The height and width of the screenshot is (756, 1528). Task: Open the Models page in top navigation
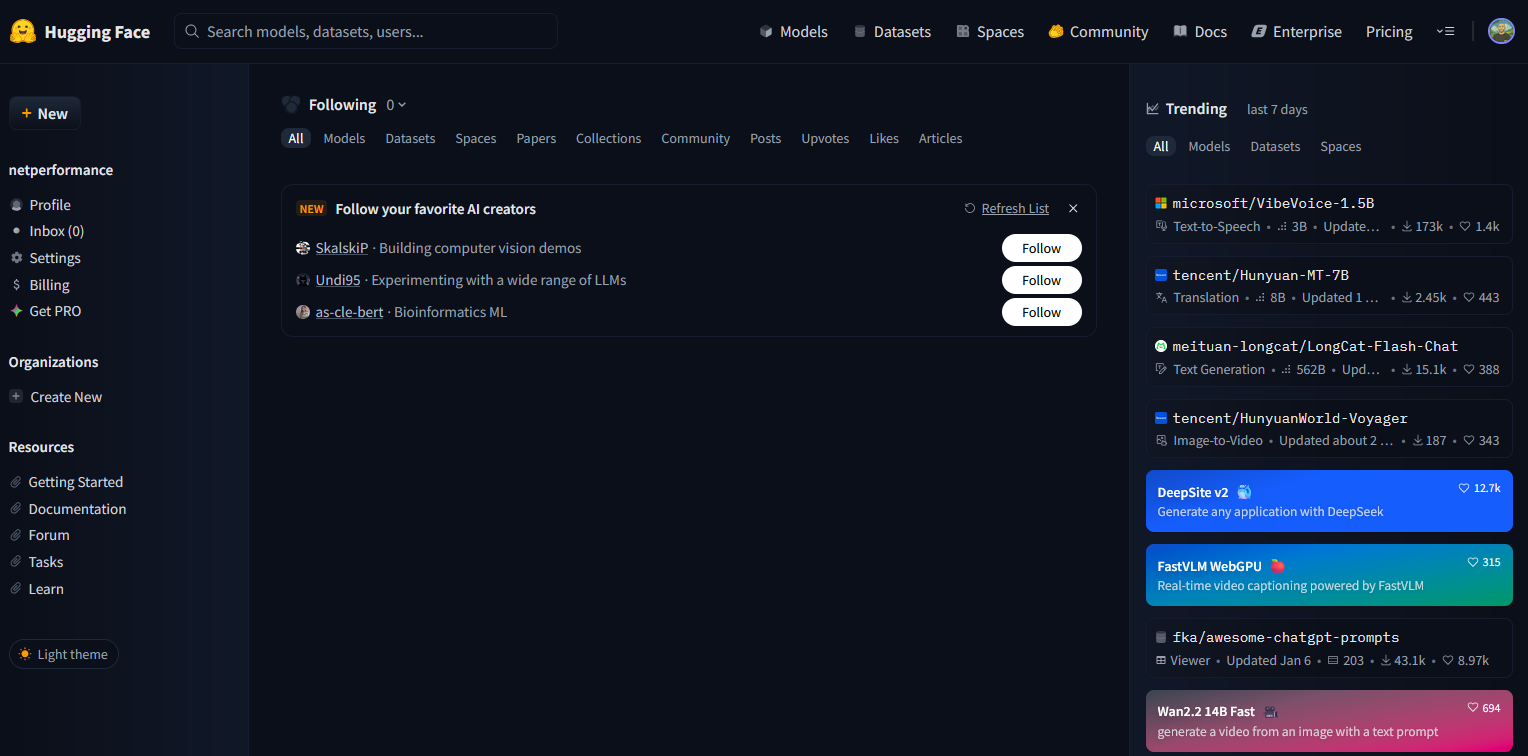[793, 32]
